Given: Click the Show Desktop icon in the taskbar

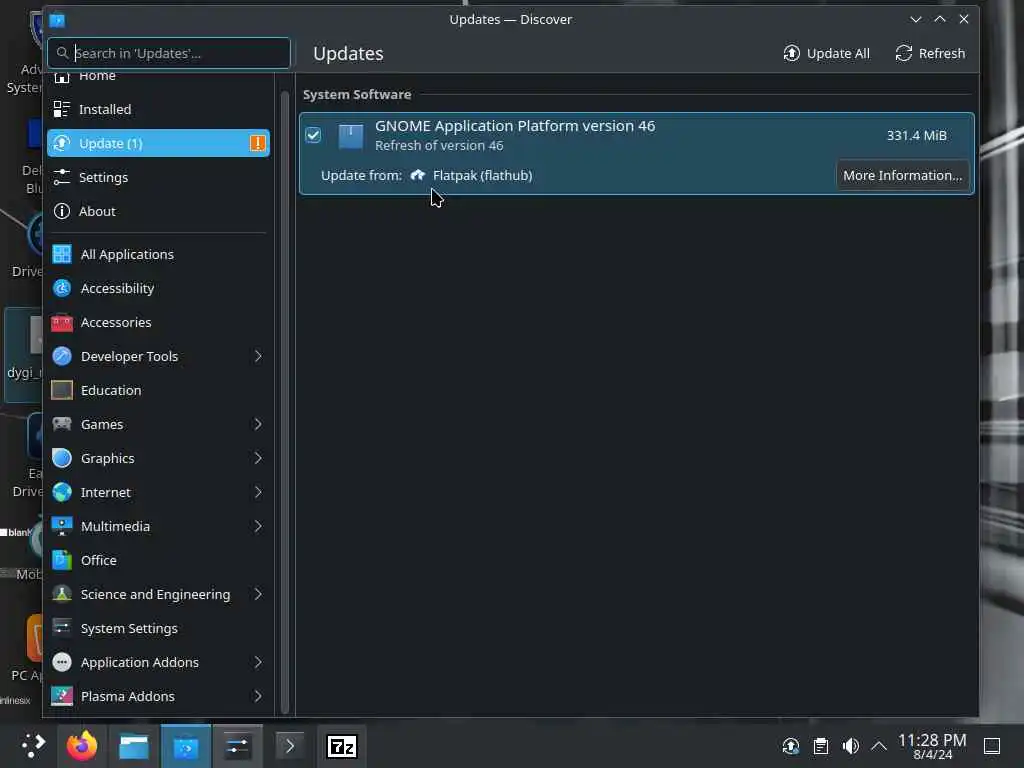Looking at the screenshot, I should (992, 746).
